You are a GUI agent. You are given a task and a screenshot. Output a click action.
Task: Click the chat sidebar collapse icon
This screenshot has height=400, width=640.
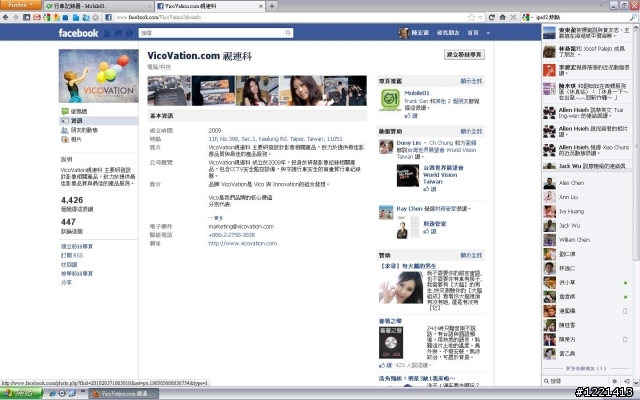[x=627, y=381]
